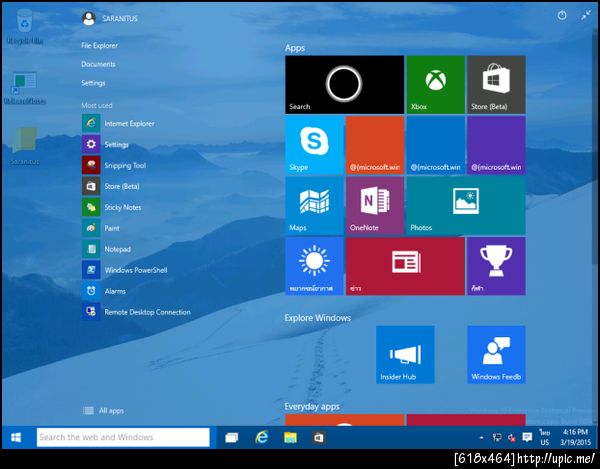Open the Sports trophy tile
The width and height of the screenshot is (600, 469).
(x=496, y=266)
